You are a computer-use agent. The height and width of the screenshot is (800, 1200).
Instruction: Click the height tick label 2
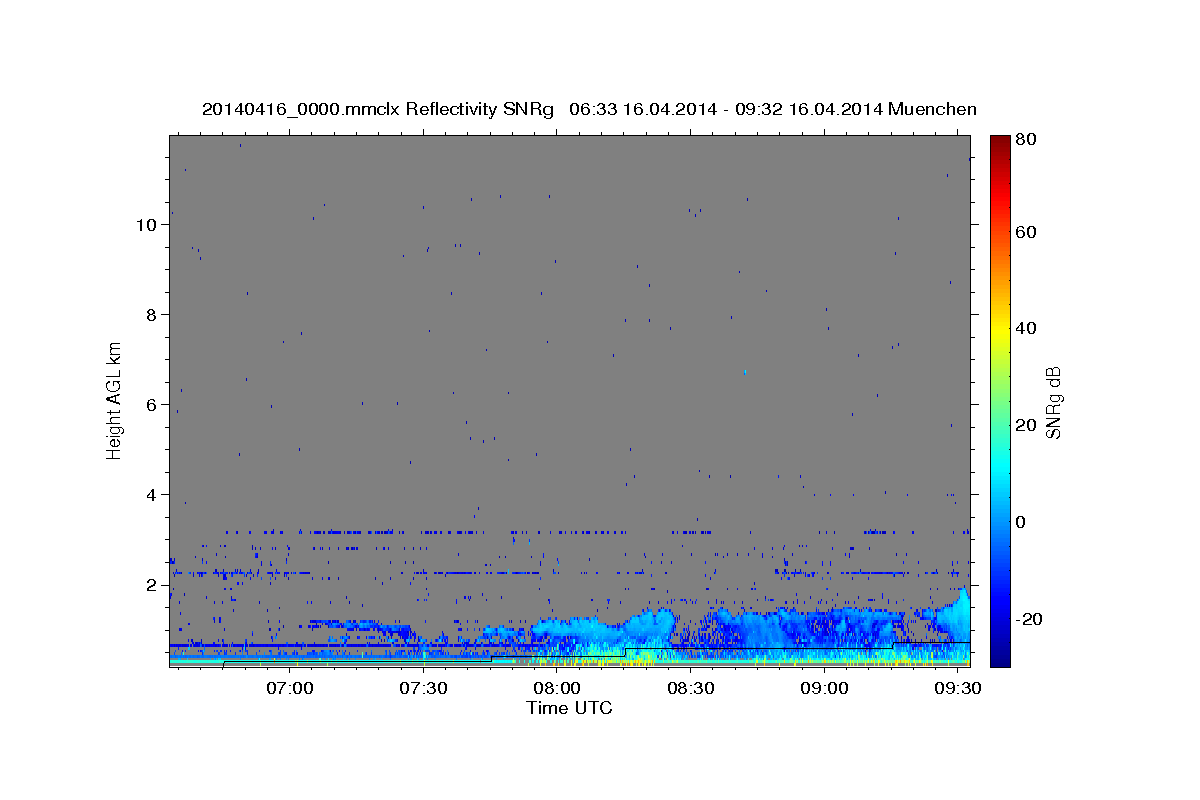pos(152,584)
